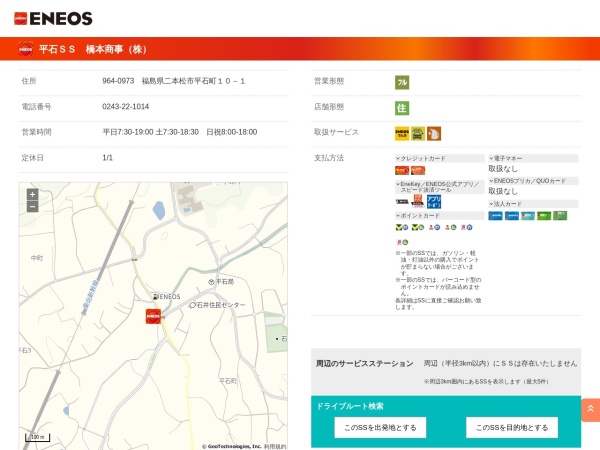Click the 石井住民センター label on the map
The width and height of the screenshot is (600, 450).
point(221,305)
